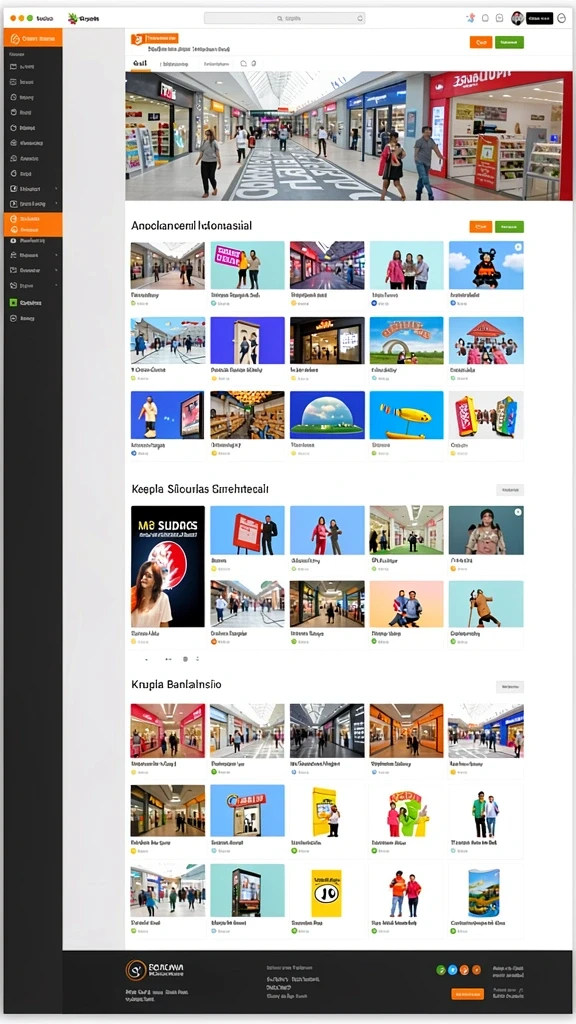The image size is (576, 1024).
Task: Switch to the second tab above the mall banner
Action: coord(175,64)
